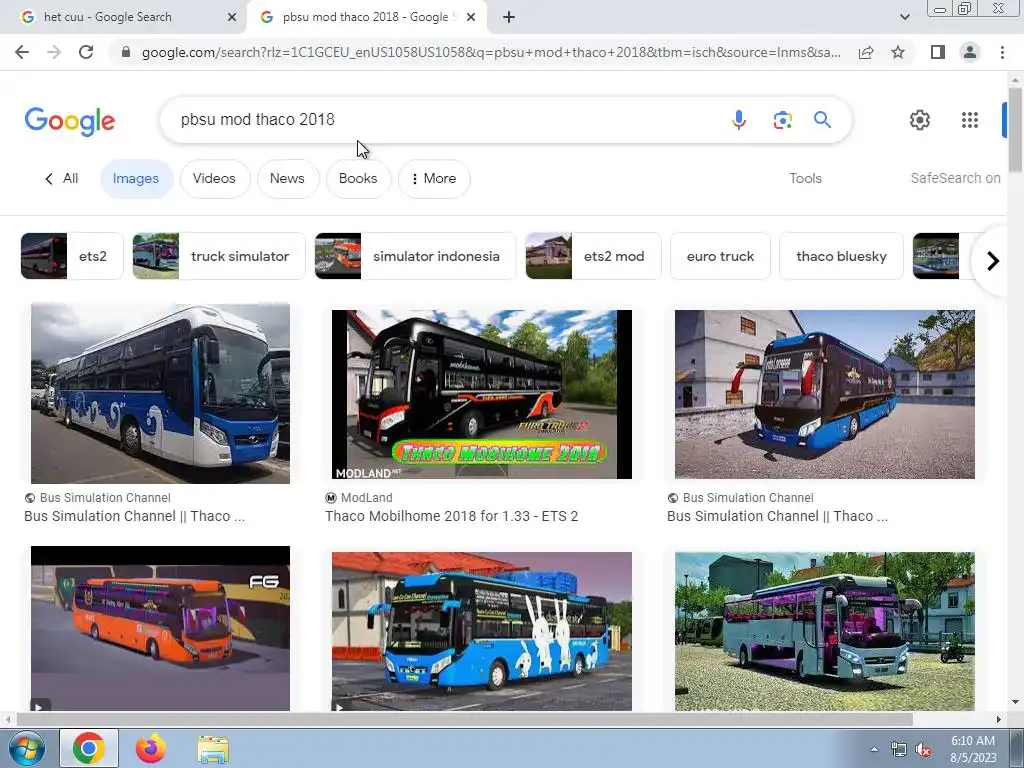
Task: Select the Images tab
Action: [136, 178]
